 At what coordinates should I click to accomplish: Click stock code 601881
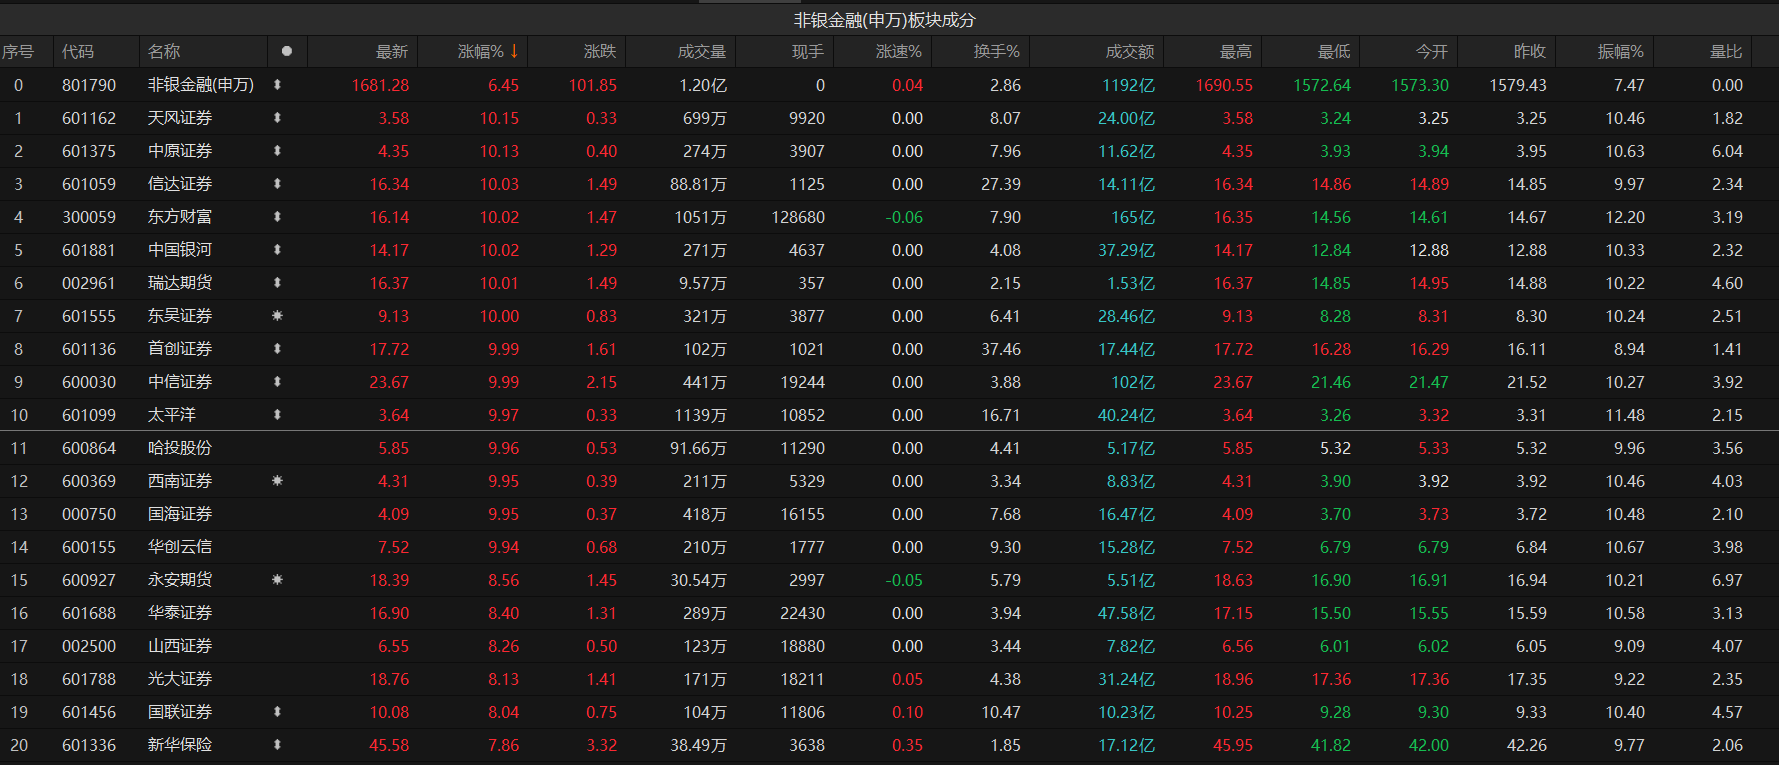89,250
